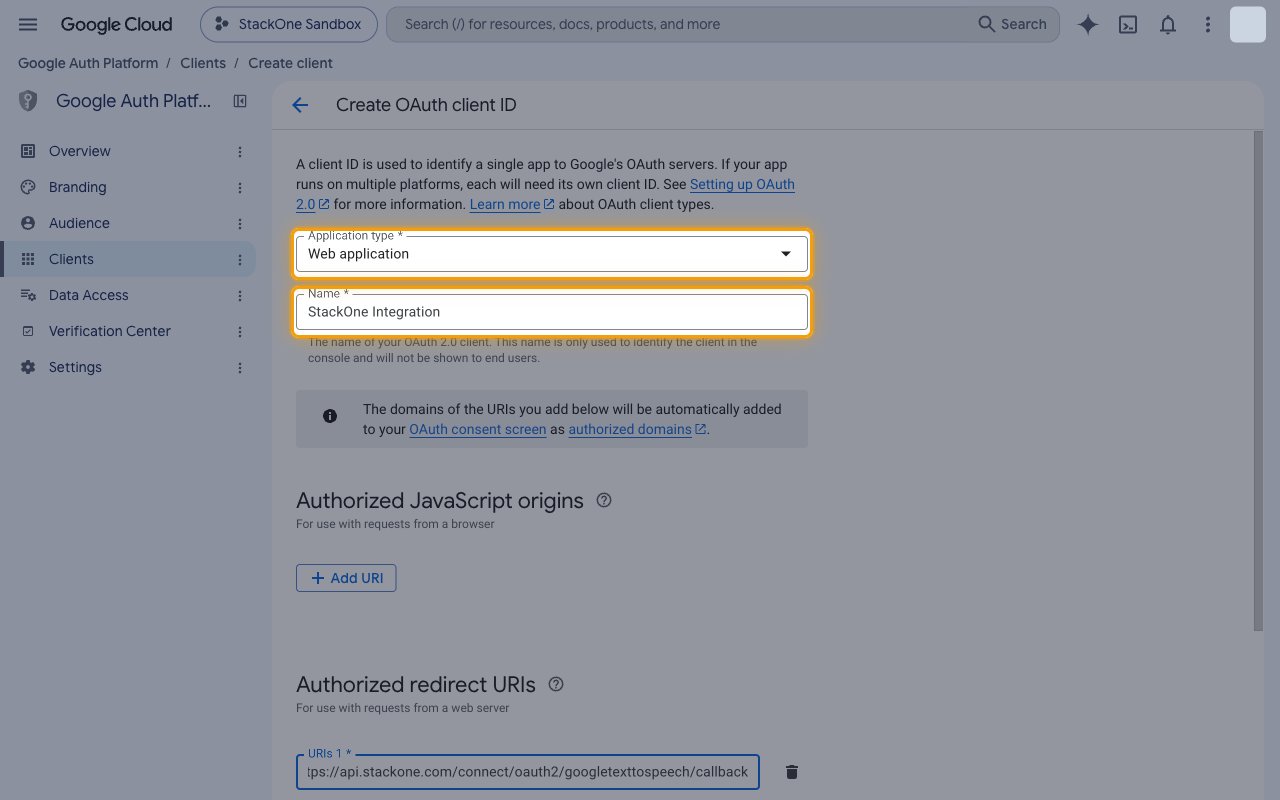Expand the Application type dropdown
The image size is (1280, 800).
(x=552, y=254)
